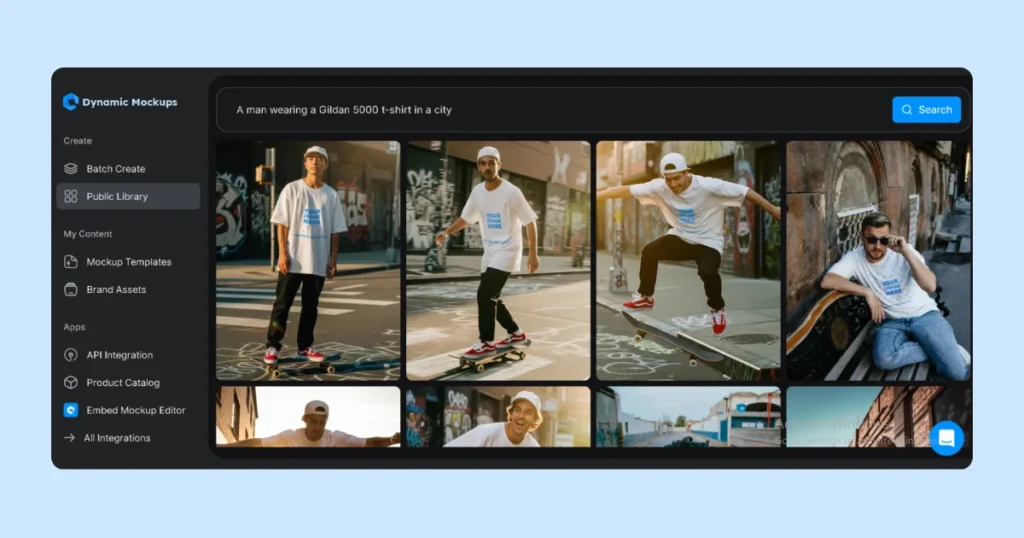1024x538 pixels.
Task: Open the Batch Create menu item
Action: pos(115,169)
